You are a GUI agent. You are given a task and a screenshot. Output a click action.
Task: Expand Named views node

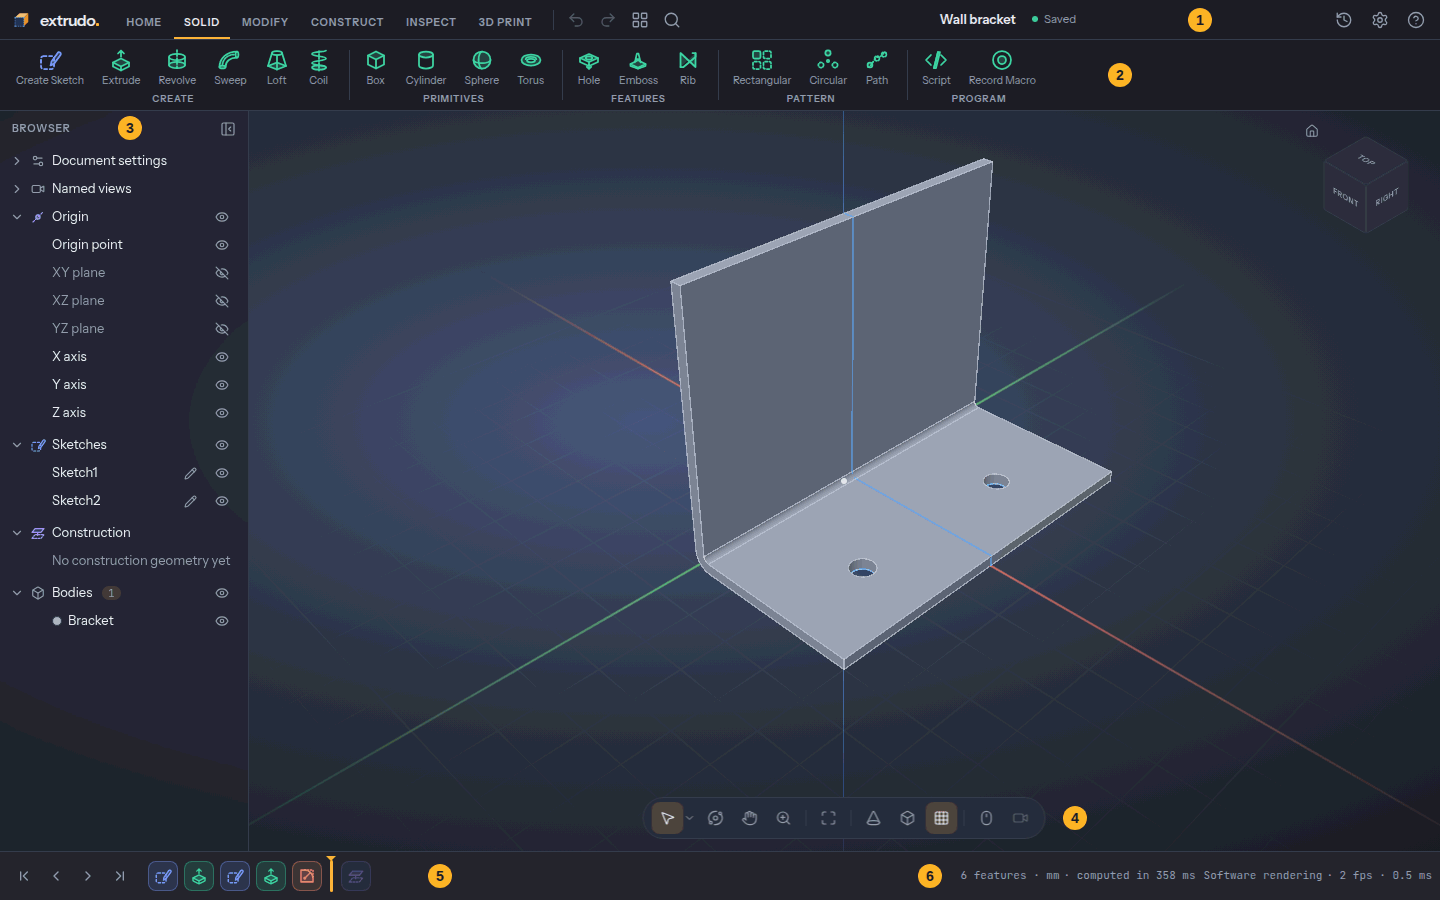(17, 189)
